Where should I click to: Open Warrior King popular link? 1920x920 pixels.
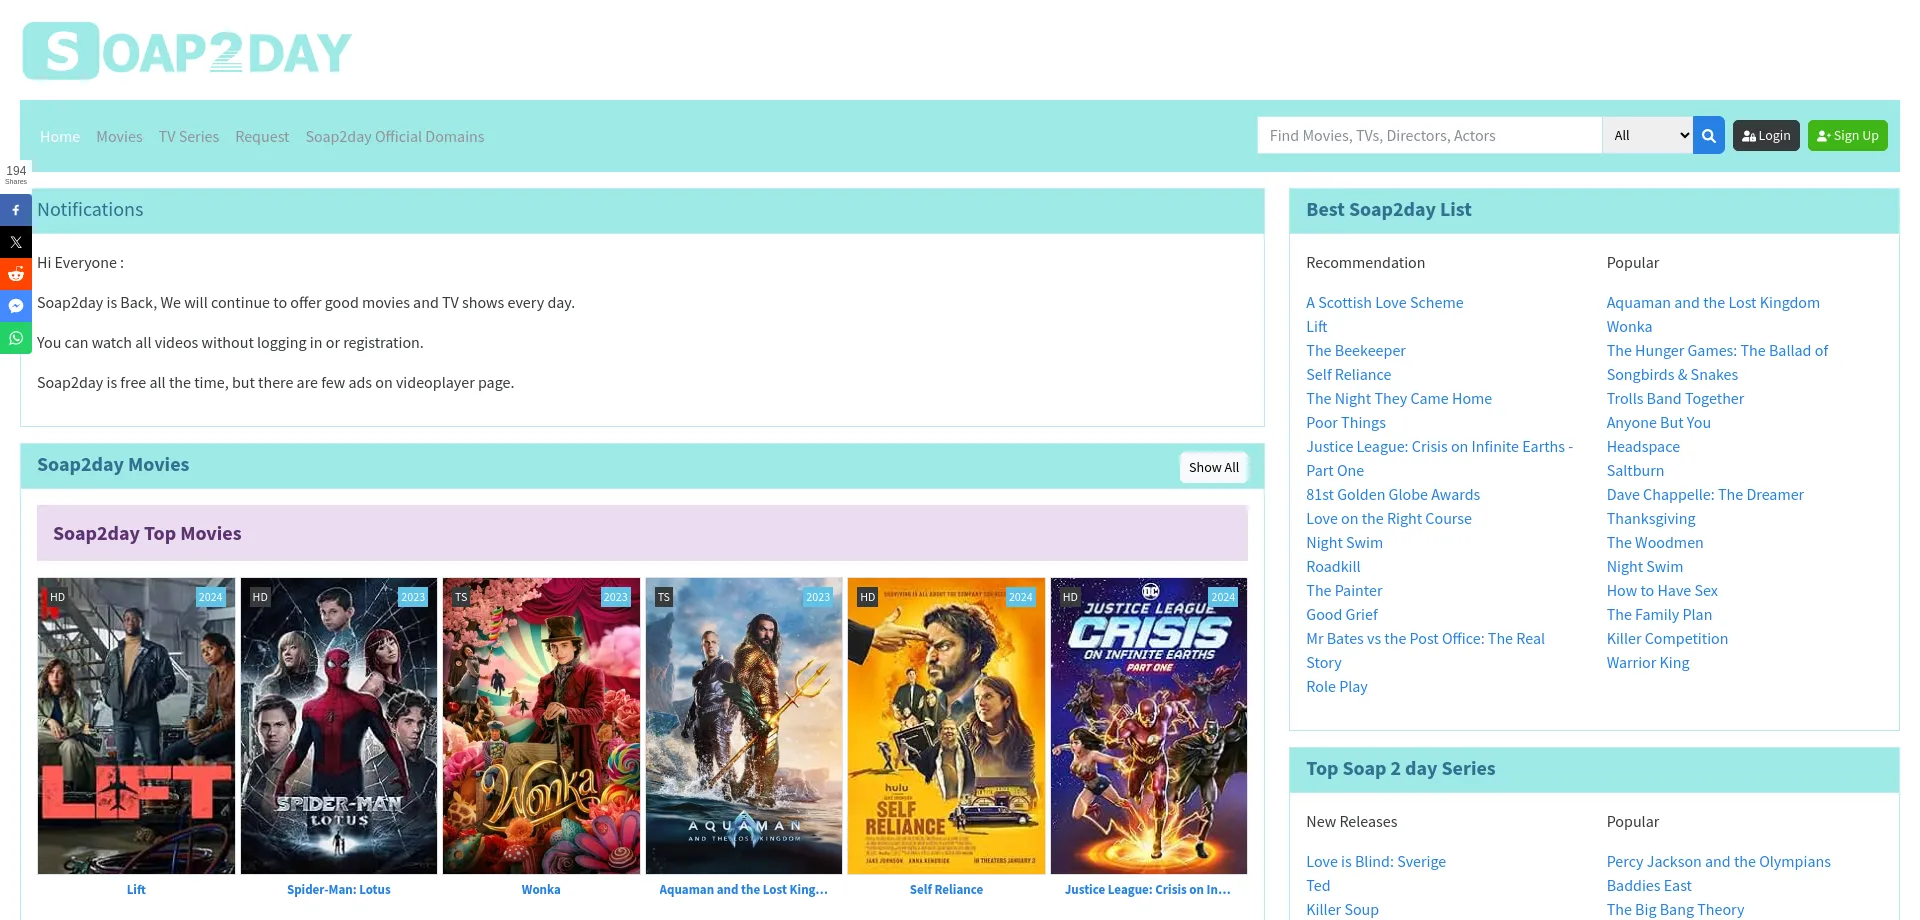point(1648,663)
